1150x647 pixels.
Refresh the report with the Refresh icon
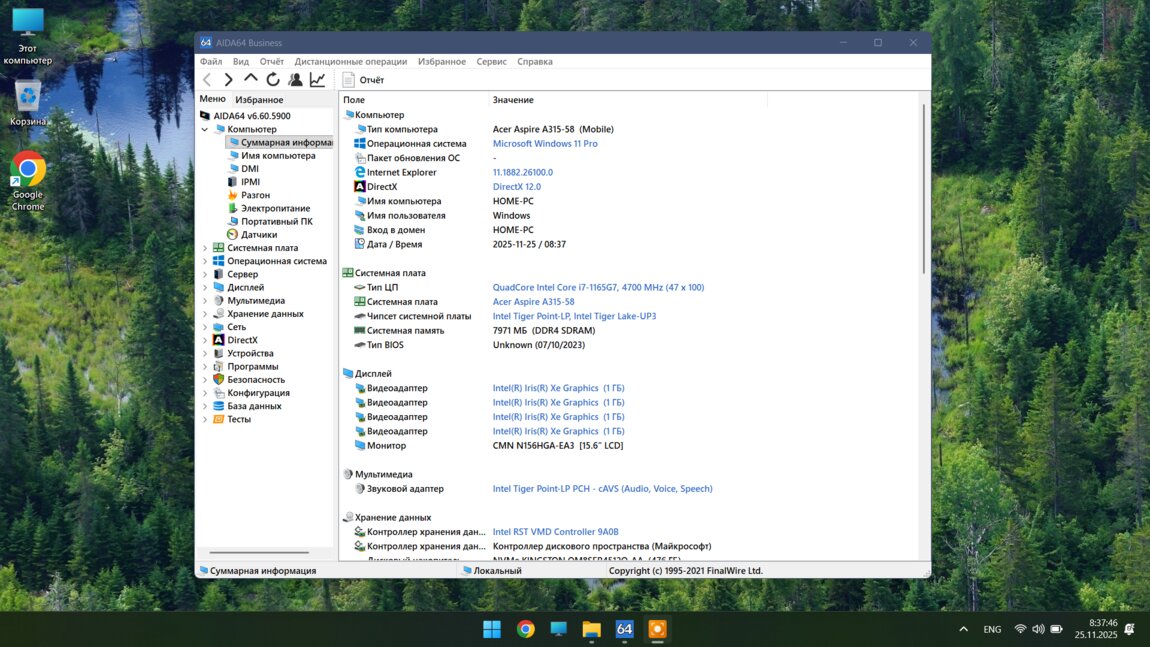pyautogui.click(x=273, y=80)
